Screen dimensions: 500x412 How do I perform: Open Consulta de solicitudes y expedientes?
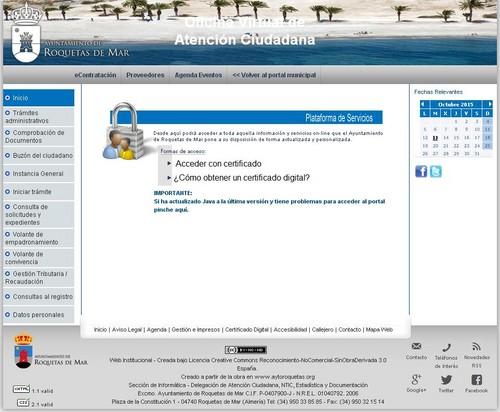[39, 214]
